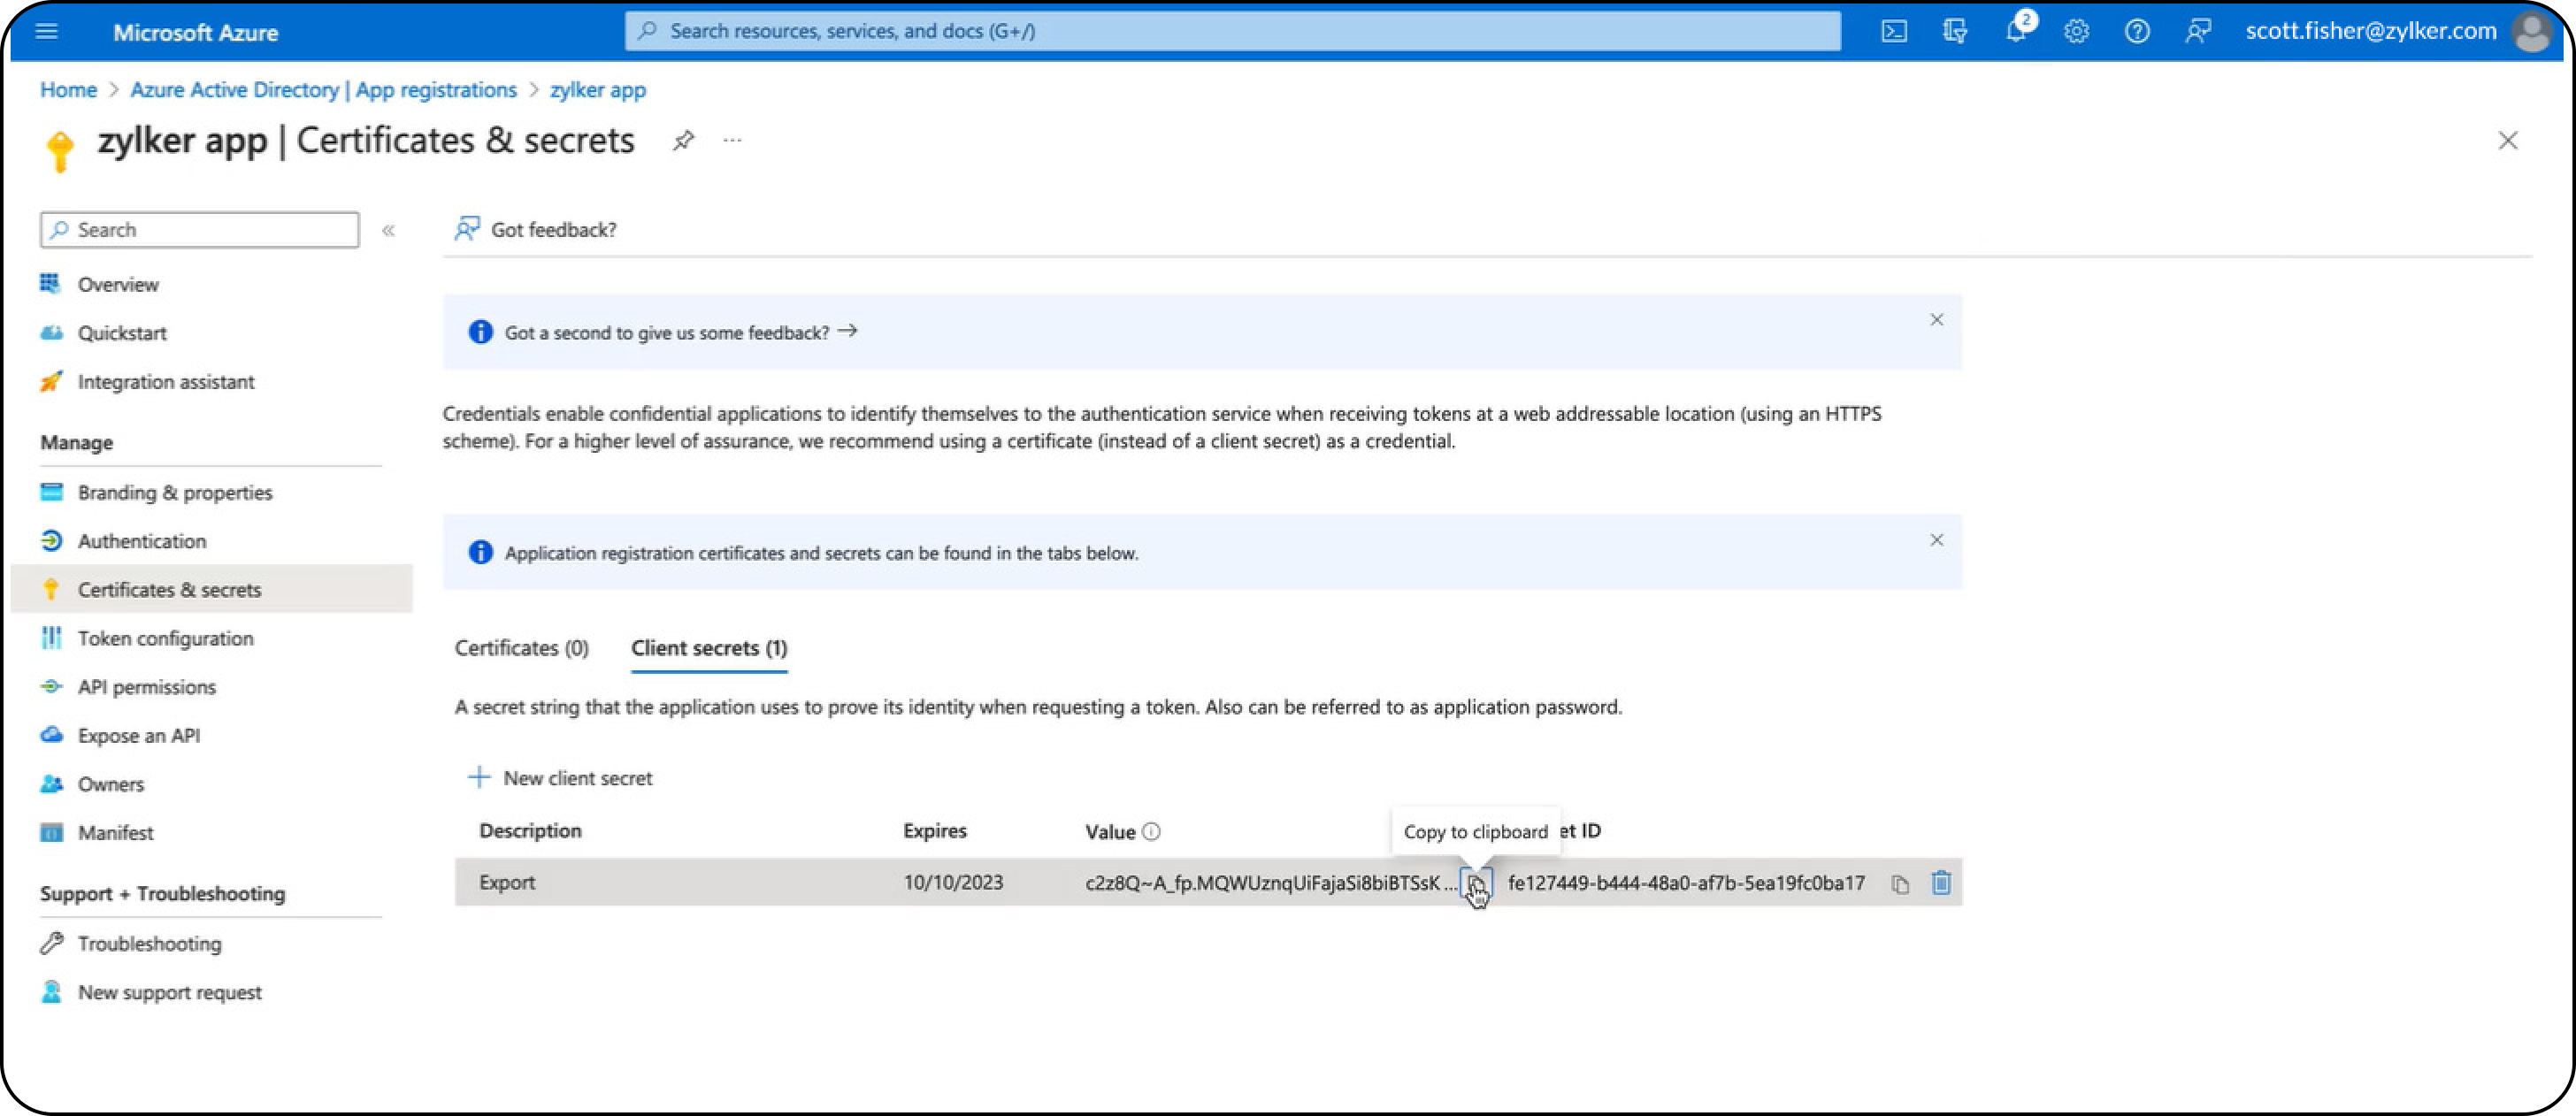Focus the left menu Search box
This screenshot has height=1116, width=2576.
(x=200, y=230)
